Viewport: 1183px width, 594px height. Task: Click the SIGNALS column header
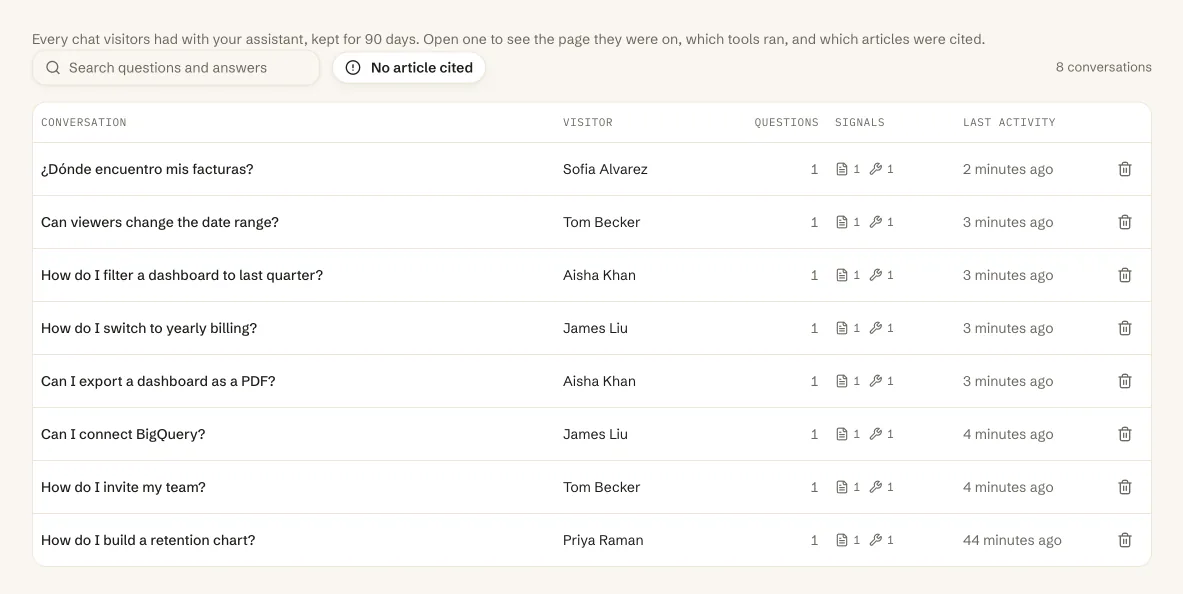click(859, 122)
